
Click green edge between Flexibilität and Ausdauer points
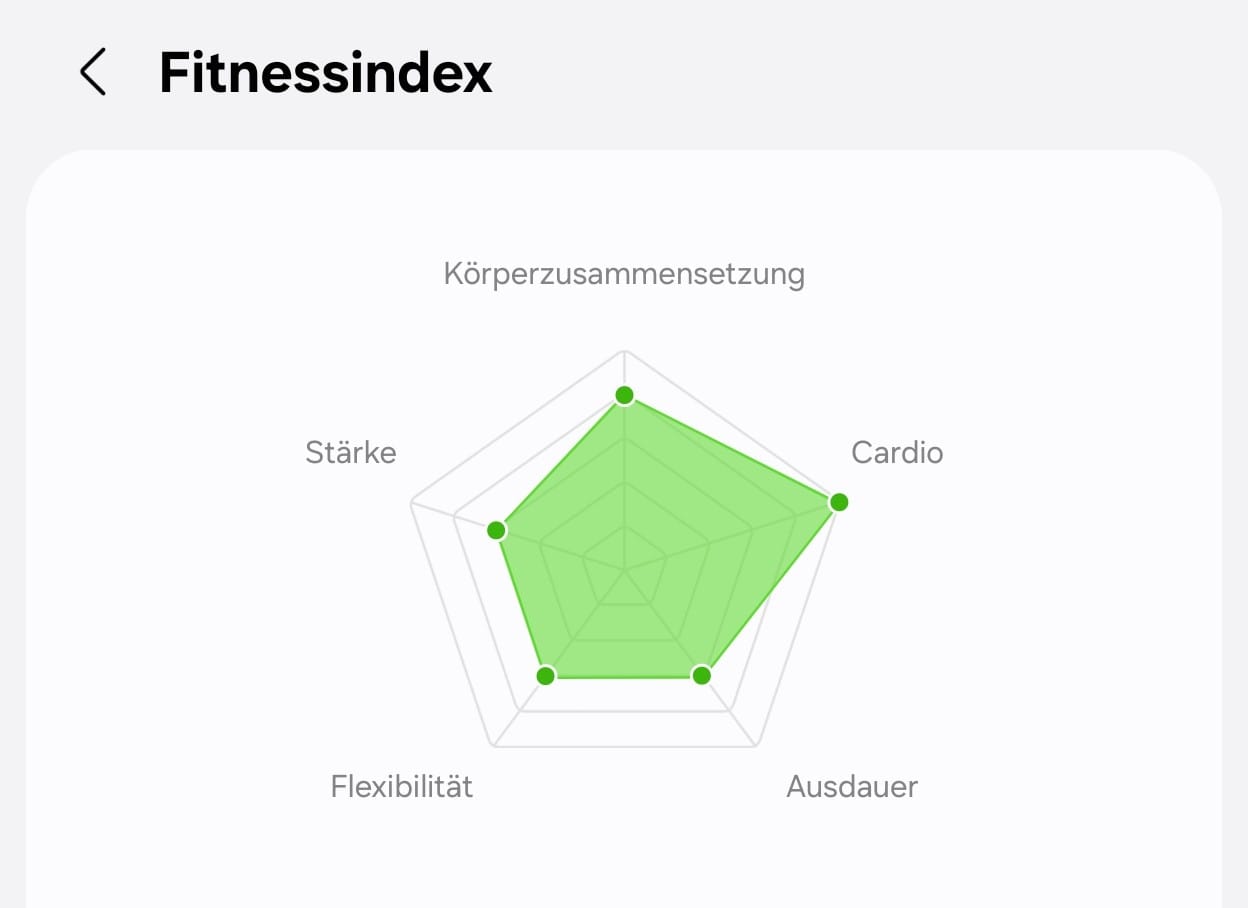pyautogui.click(x=624, y=677)
